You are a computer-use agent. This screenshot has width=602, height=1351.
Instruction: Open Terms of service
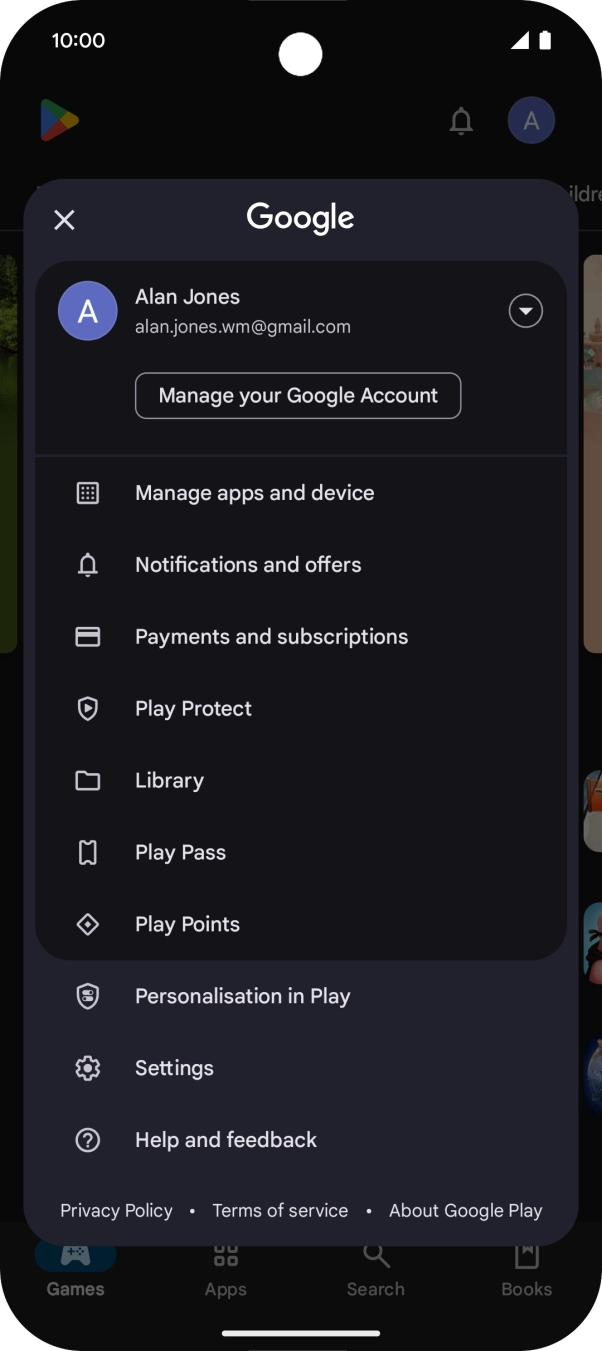click(x=280, y=1210)
